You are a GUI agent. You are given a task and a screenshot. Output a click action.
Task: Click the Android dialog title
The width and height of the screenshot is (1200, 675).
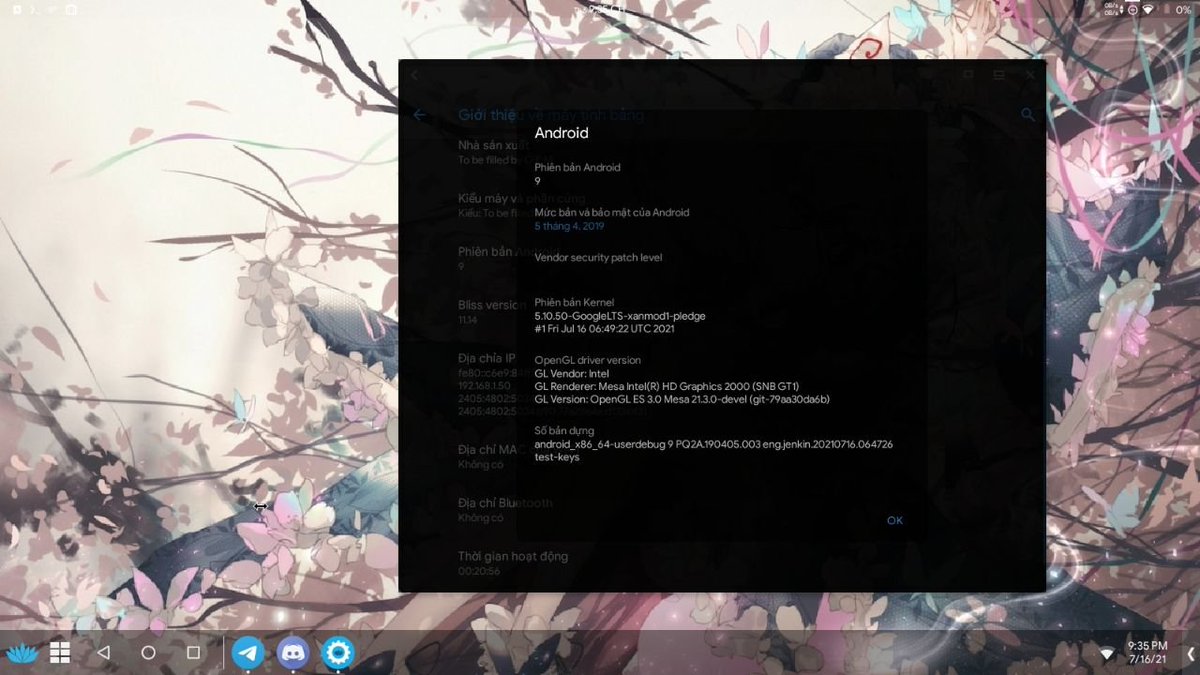[561, 133]
